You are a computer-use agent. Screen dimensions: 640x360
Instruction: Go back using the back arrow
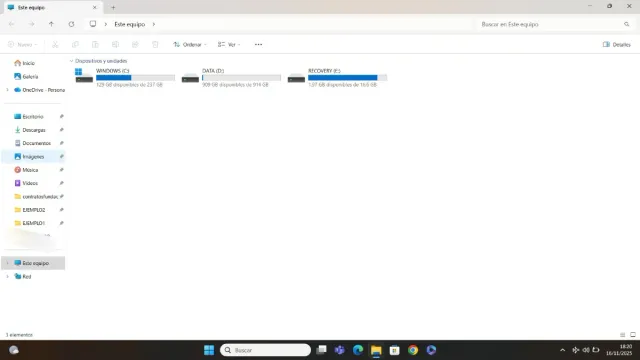[x=12, y=24]
